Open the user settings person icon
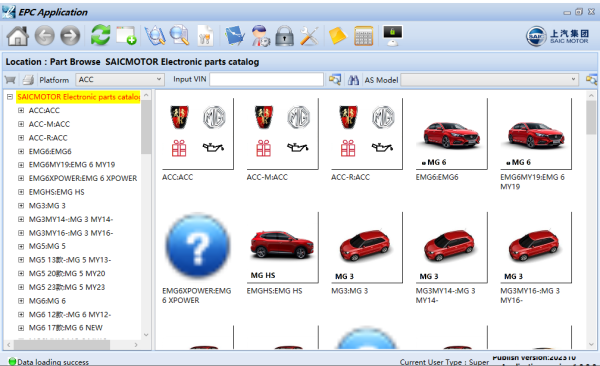The width and height of the screenshot is (600, 366). 261,36
